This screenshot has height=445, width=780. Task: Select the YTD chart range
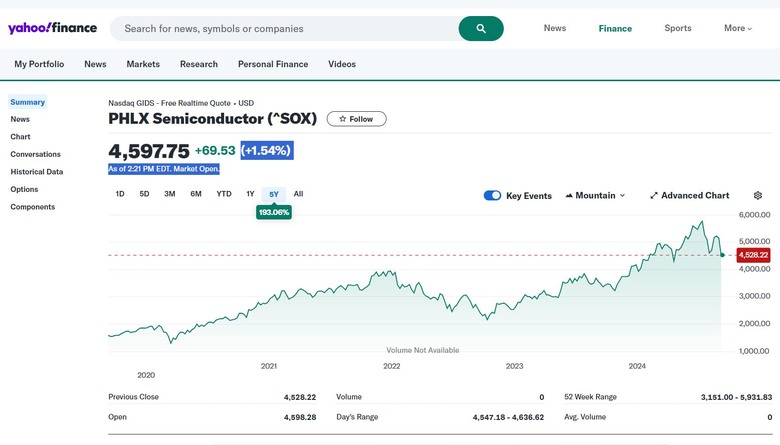[x=224, y=194]
